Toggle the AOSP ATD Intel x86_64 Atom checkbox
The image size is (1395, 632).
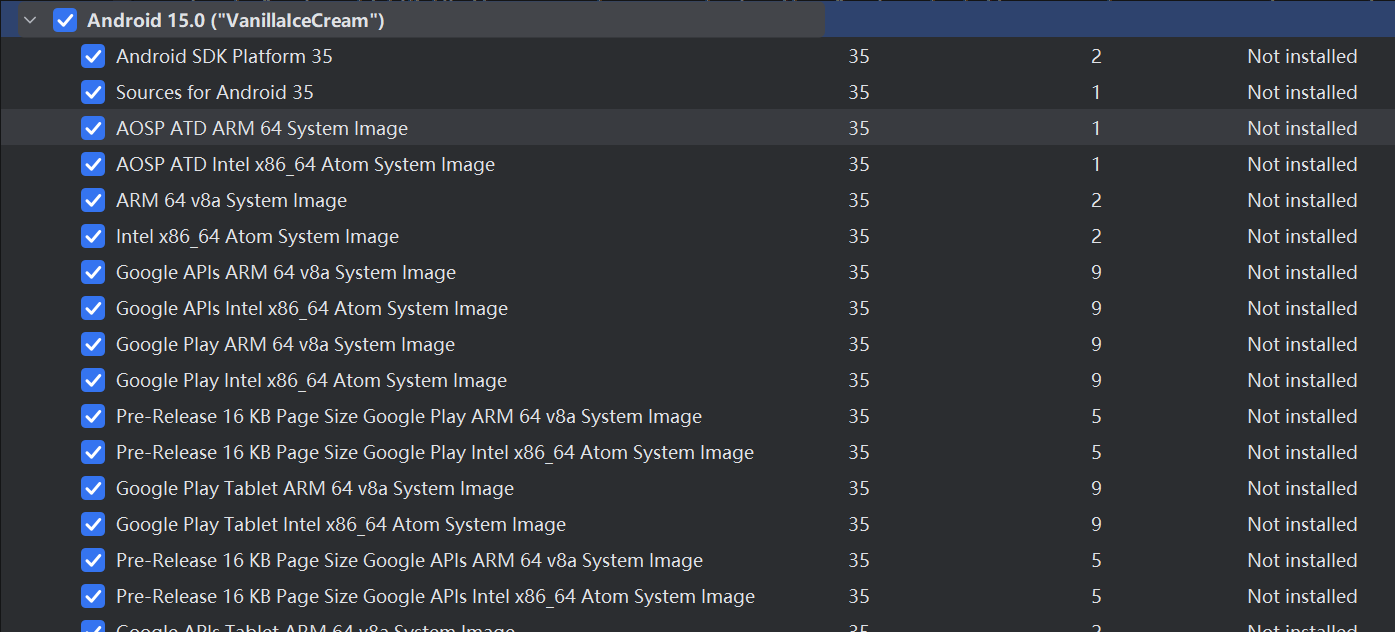click(93, 164)
